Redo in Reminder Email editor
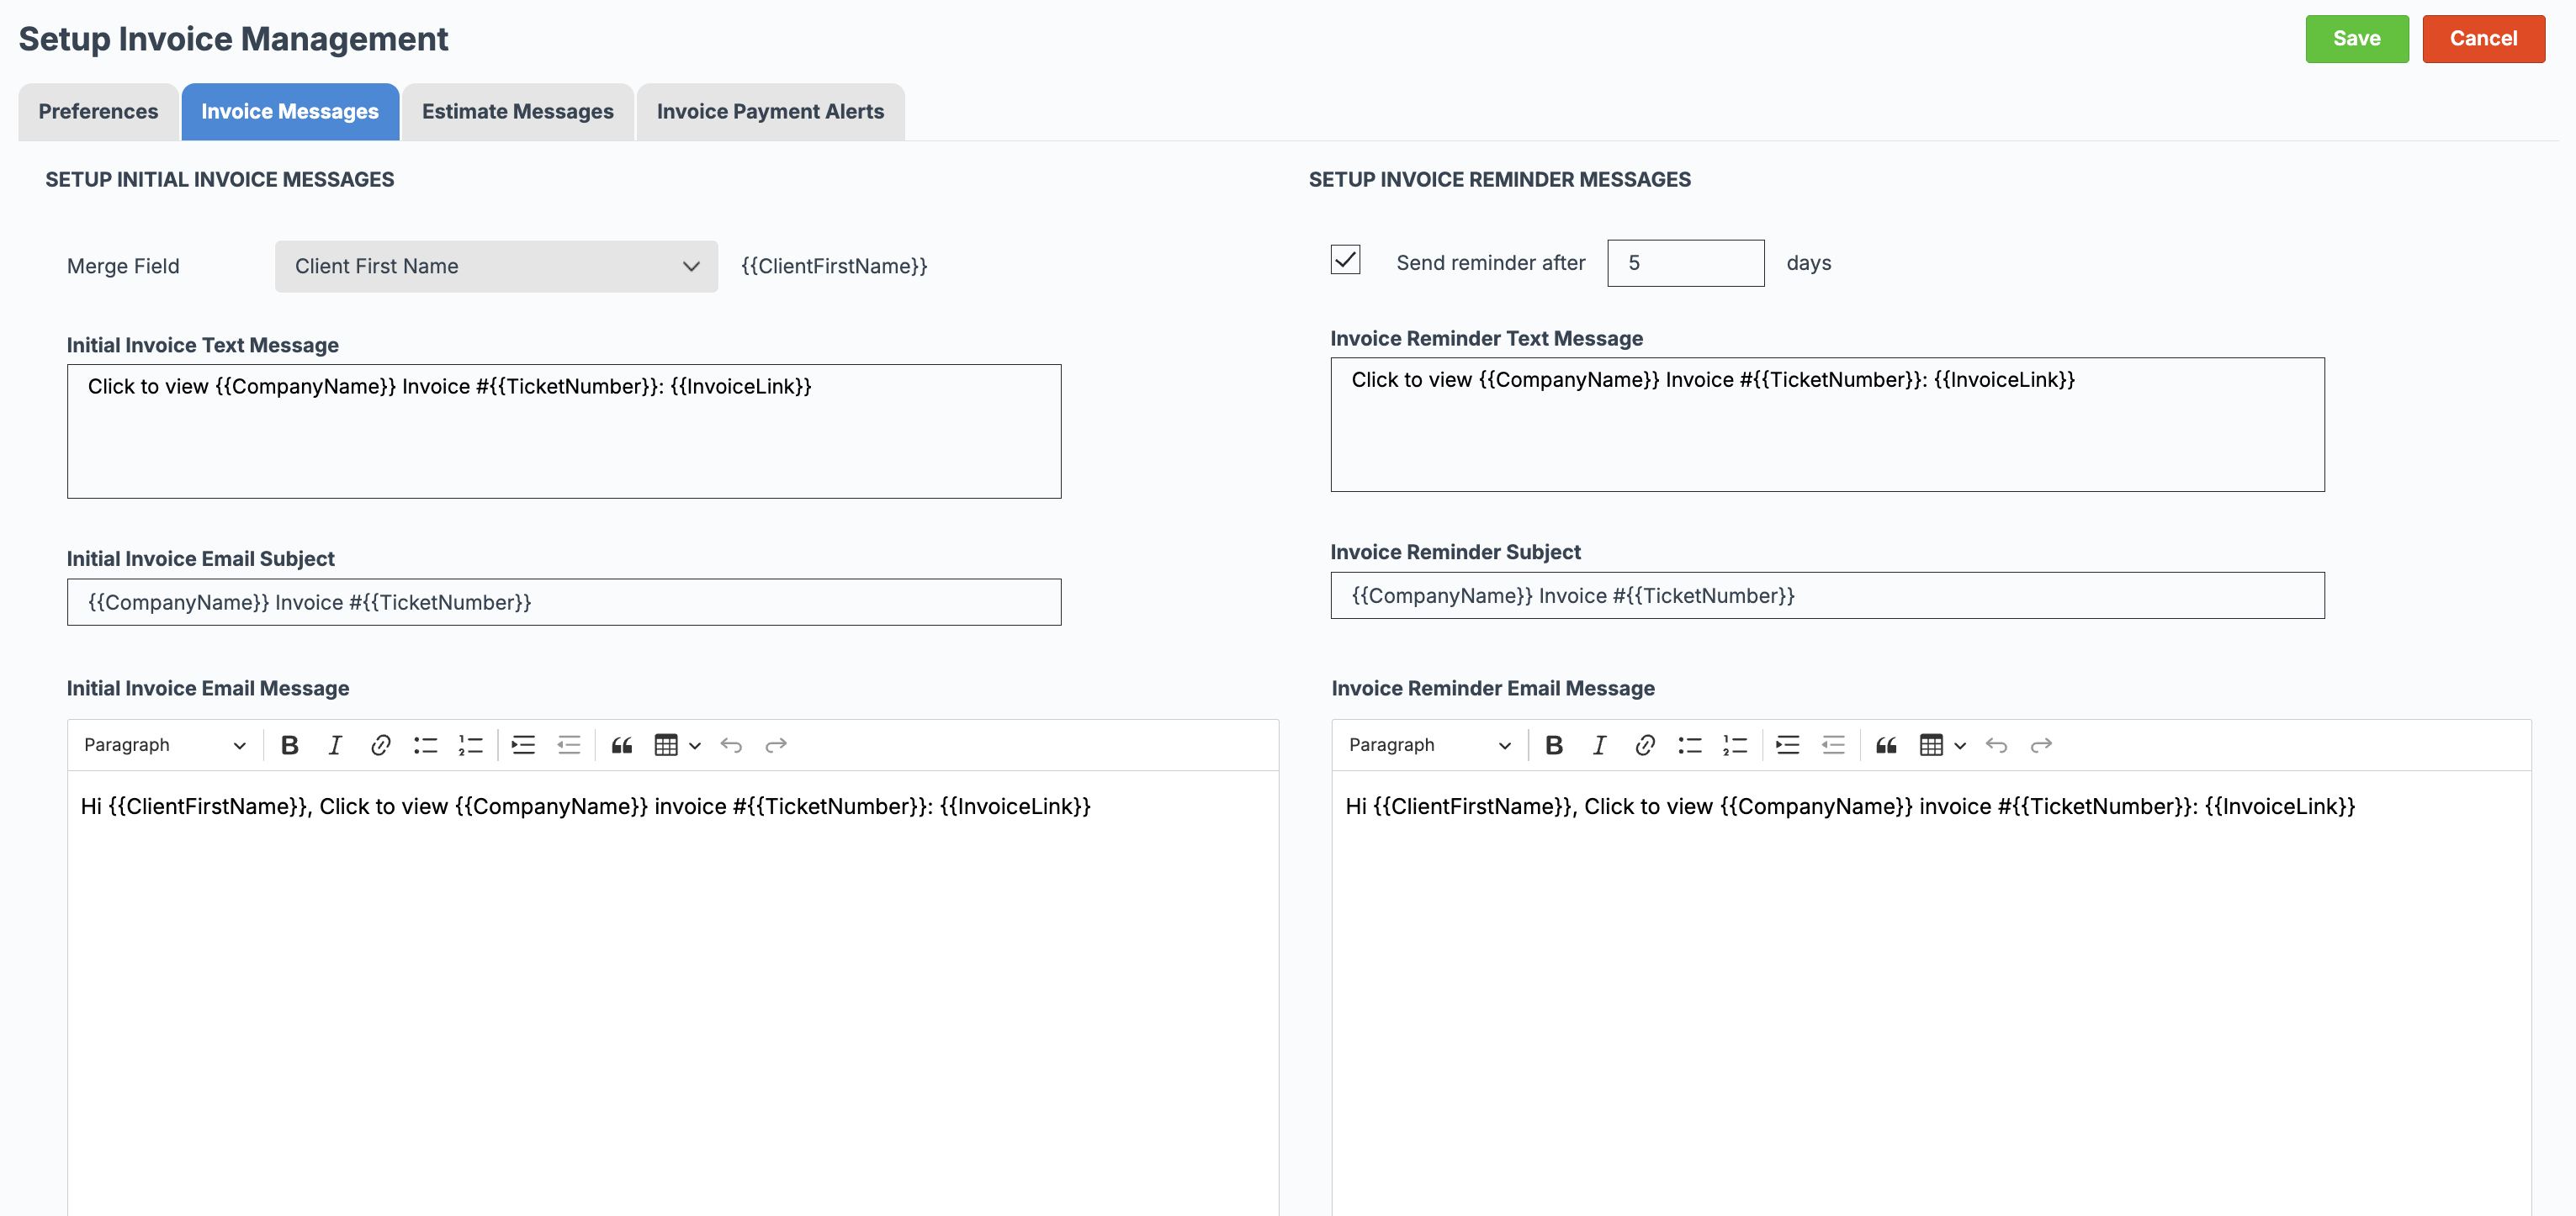The image size is (2576, 1216). tap(2041, 745)
